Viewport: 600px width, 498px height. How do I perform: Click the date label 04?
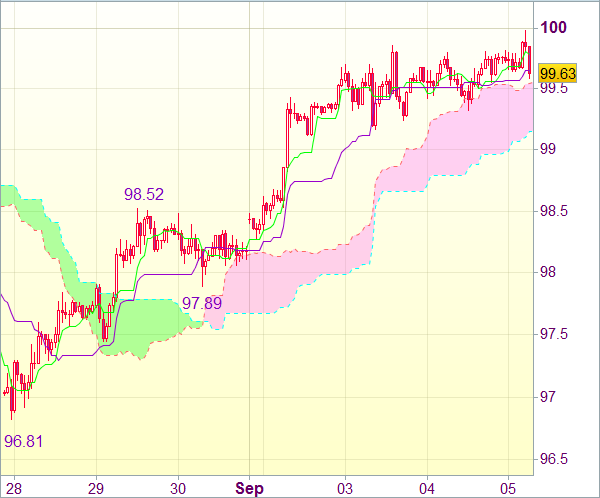[427, 489]
